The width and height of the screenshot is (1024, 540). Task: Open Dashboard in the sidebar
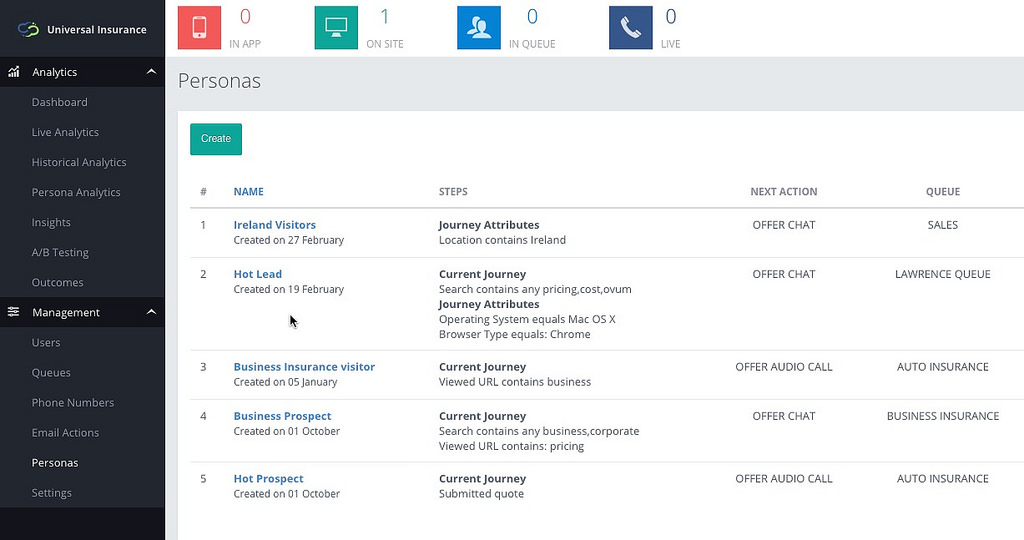click(x=59, y=102)
